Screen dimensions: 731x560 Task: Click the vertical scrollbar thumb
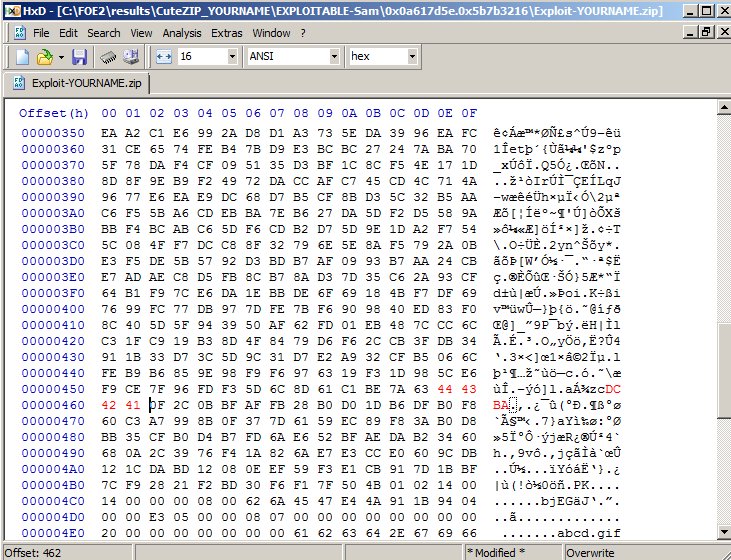tap(724, 371)
